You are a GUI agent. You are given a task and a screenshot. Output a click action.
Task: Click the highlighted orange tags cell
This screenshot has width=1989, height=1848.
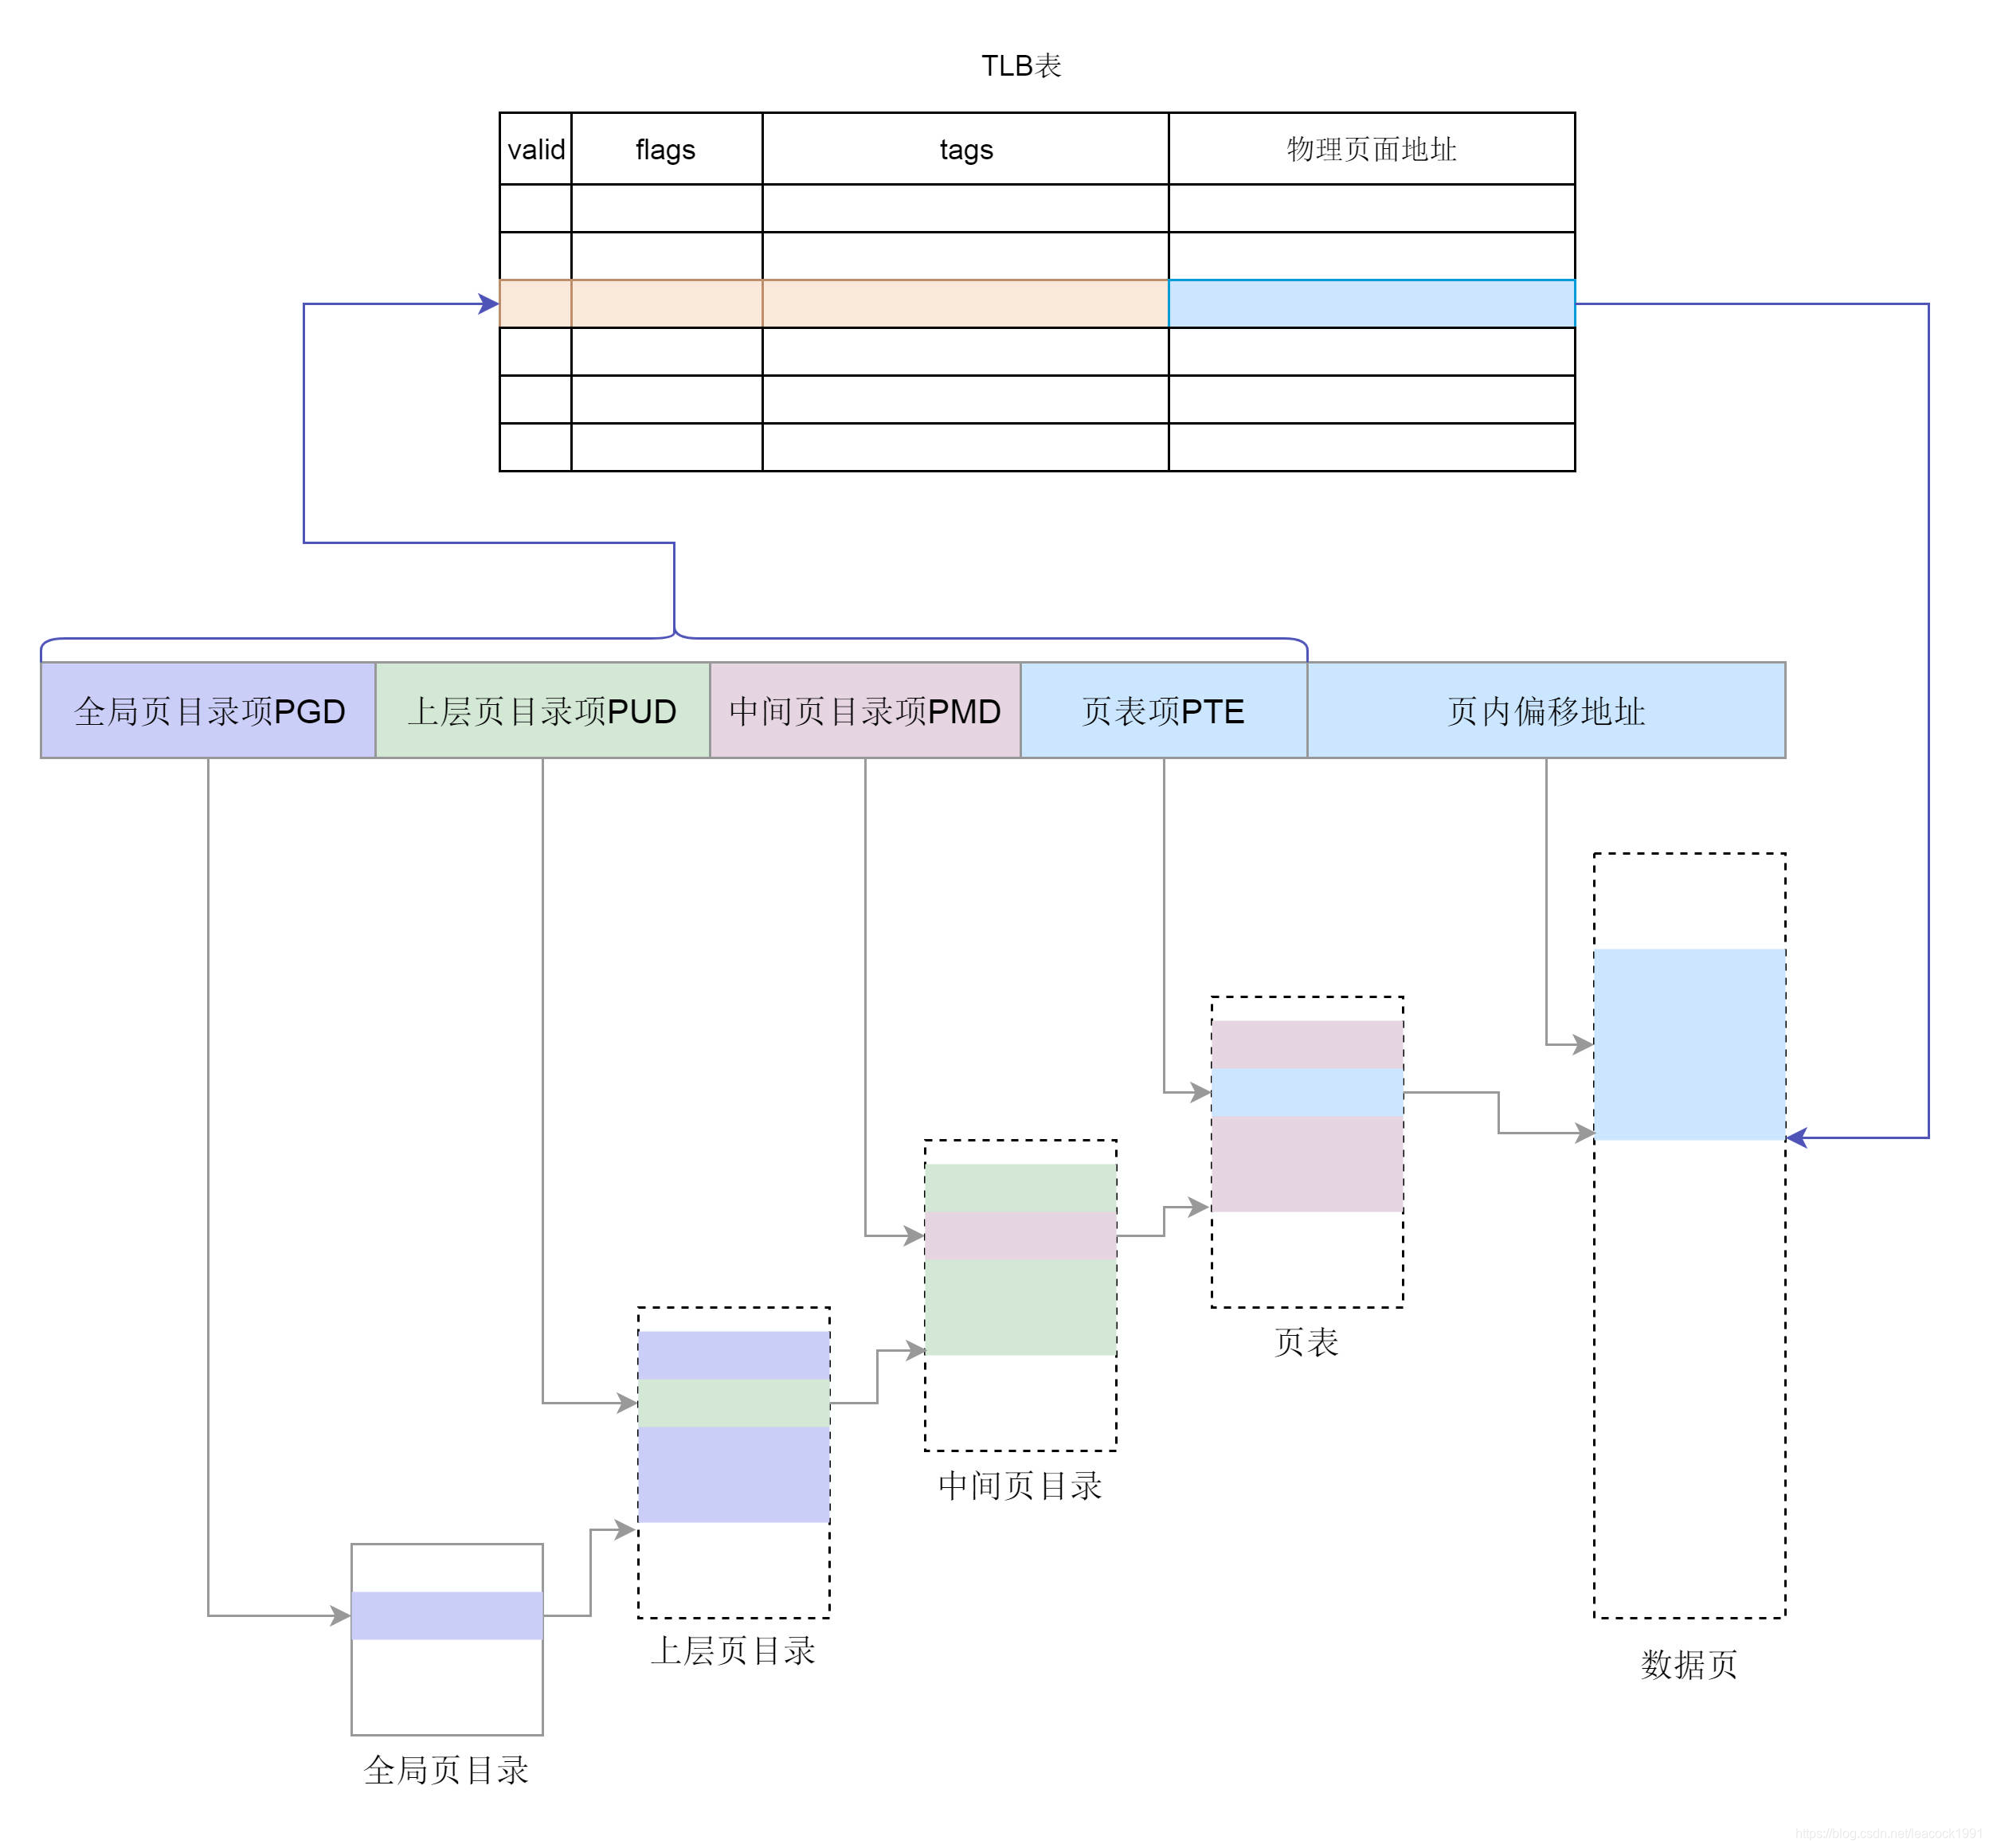(x=966, y=304)
